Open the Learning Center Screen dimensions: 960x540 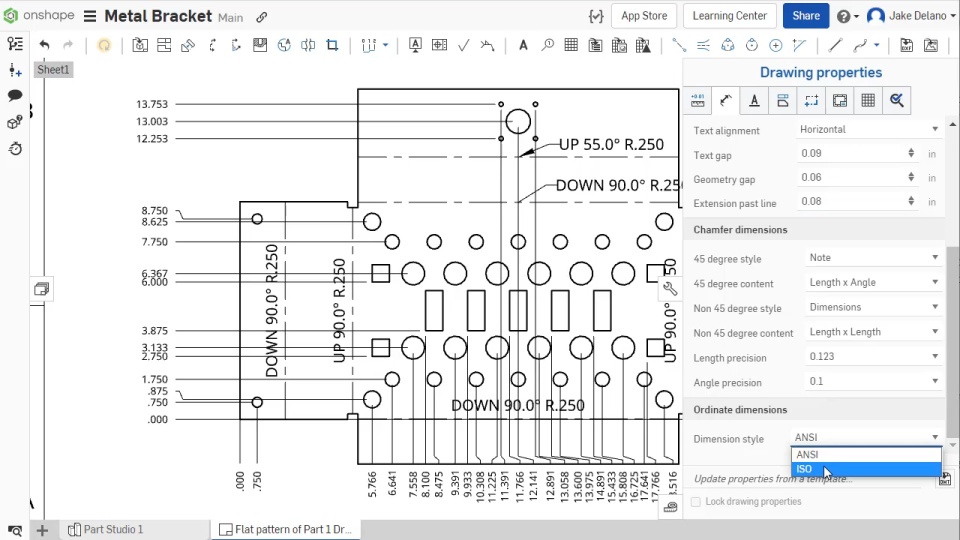729,16
